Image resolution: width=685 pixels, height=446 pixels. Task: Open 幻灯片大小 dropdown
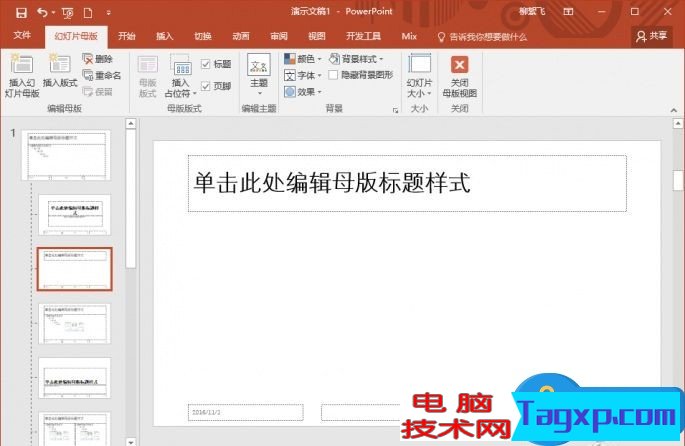coord(419,76)
